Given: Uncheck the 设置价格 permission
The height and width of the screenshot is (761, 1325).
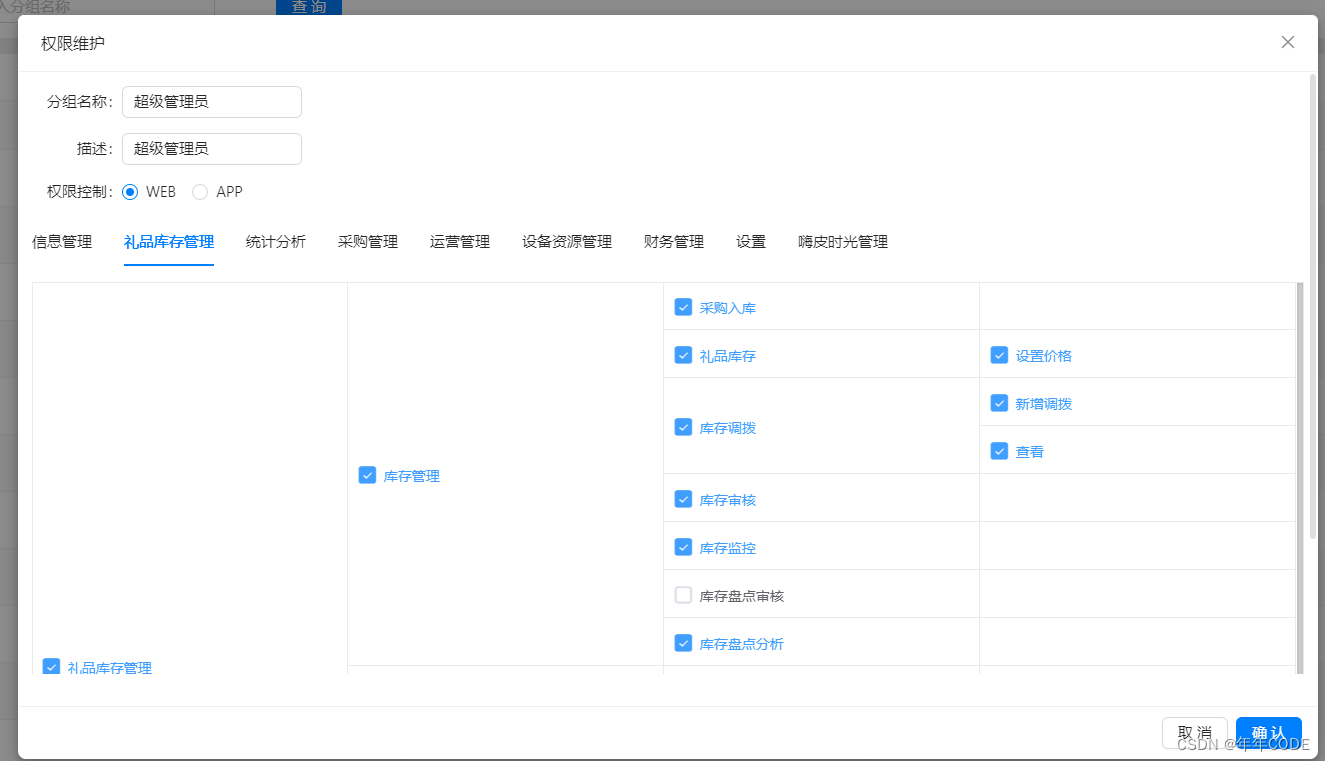Looking at the screenshot, I should 998,354.
